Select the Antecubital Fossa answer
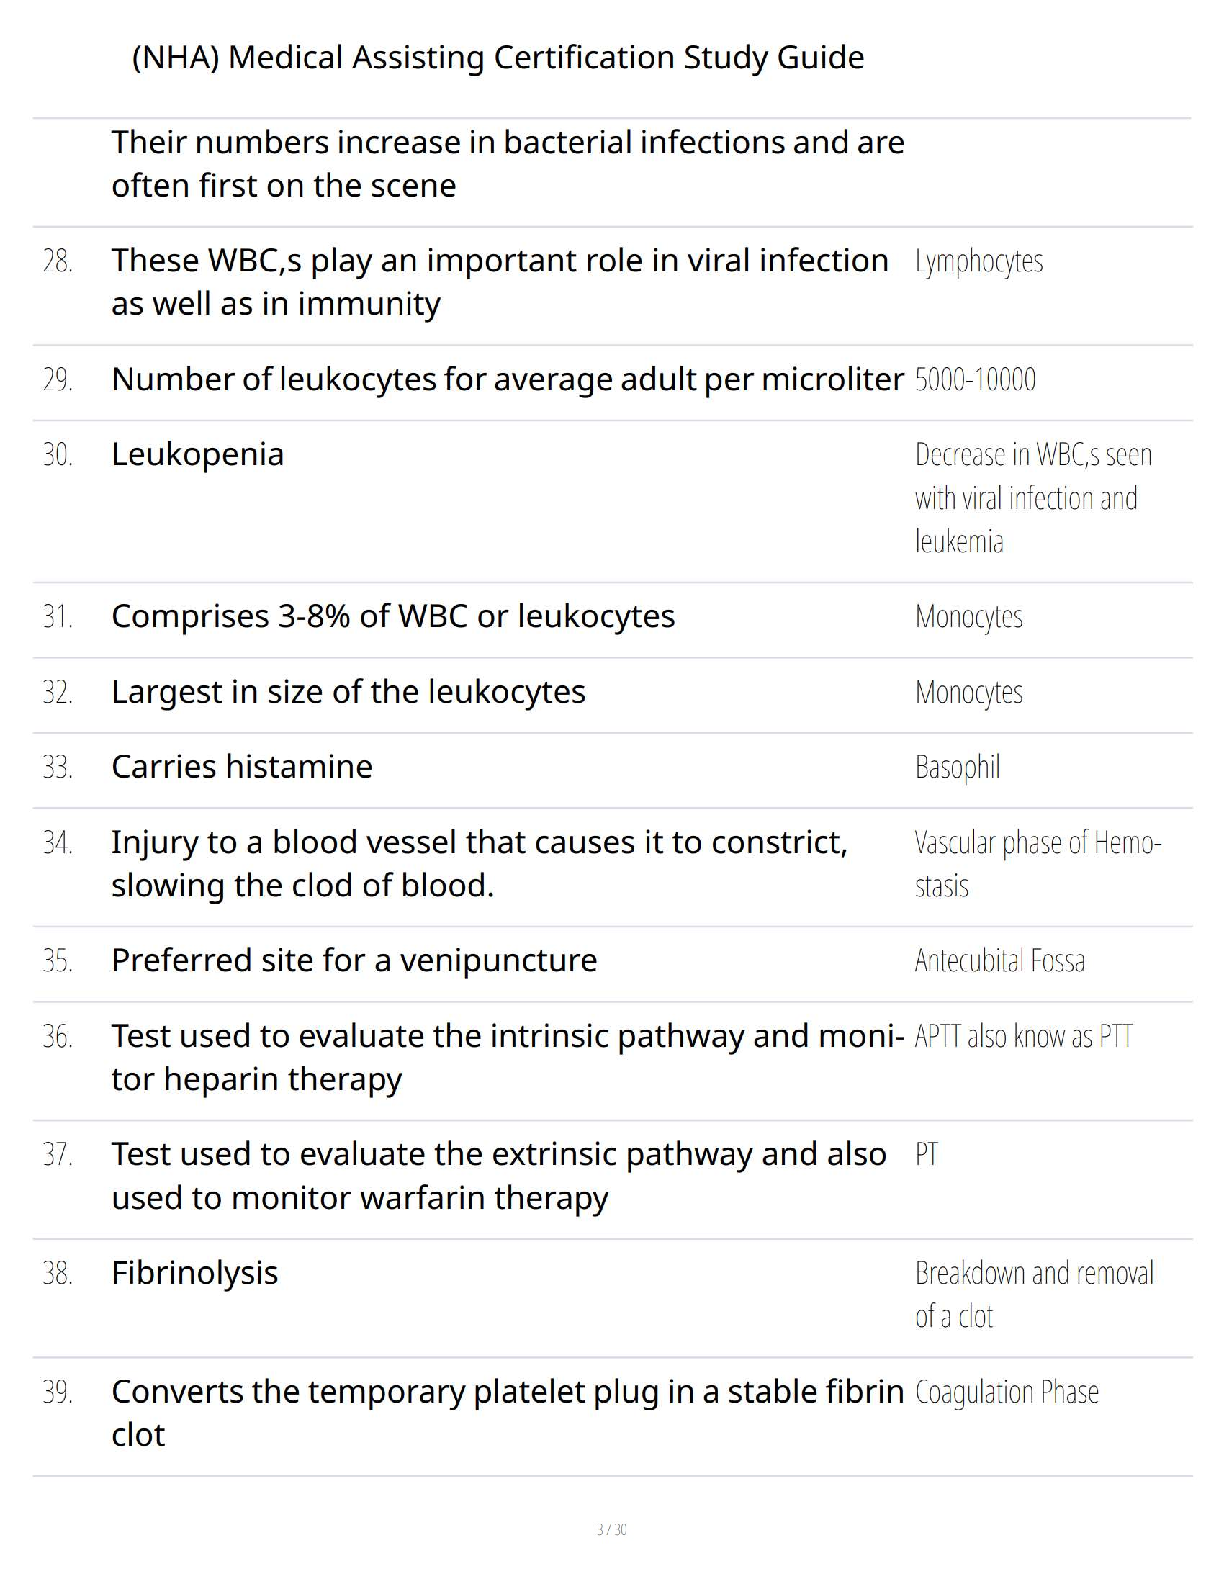1224x1584 pixels. point(1000,961)
